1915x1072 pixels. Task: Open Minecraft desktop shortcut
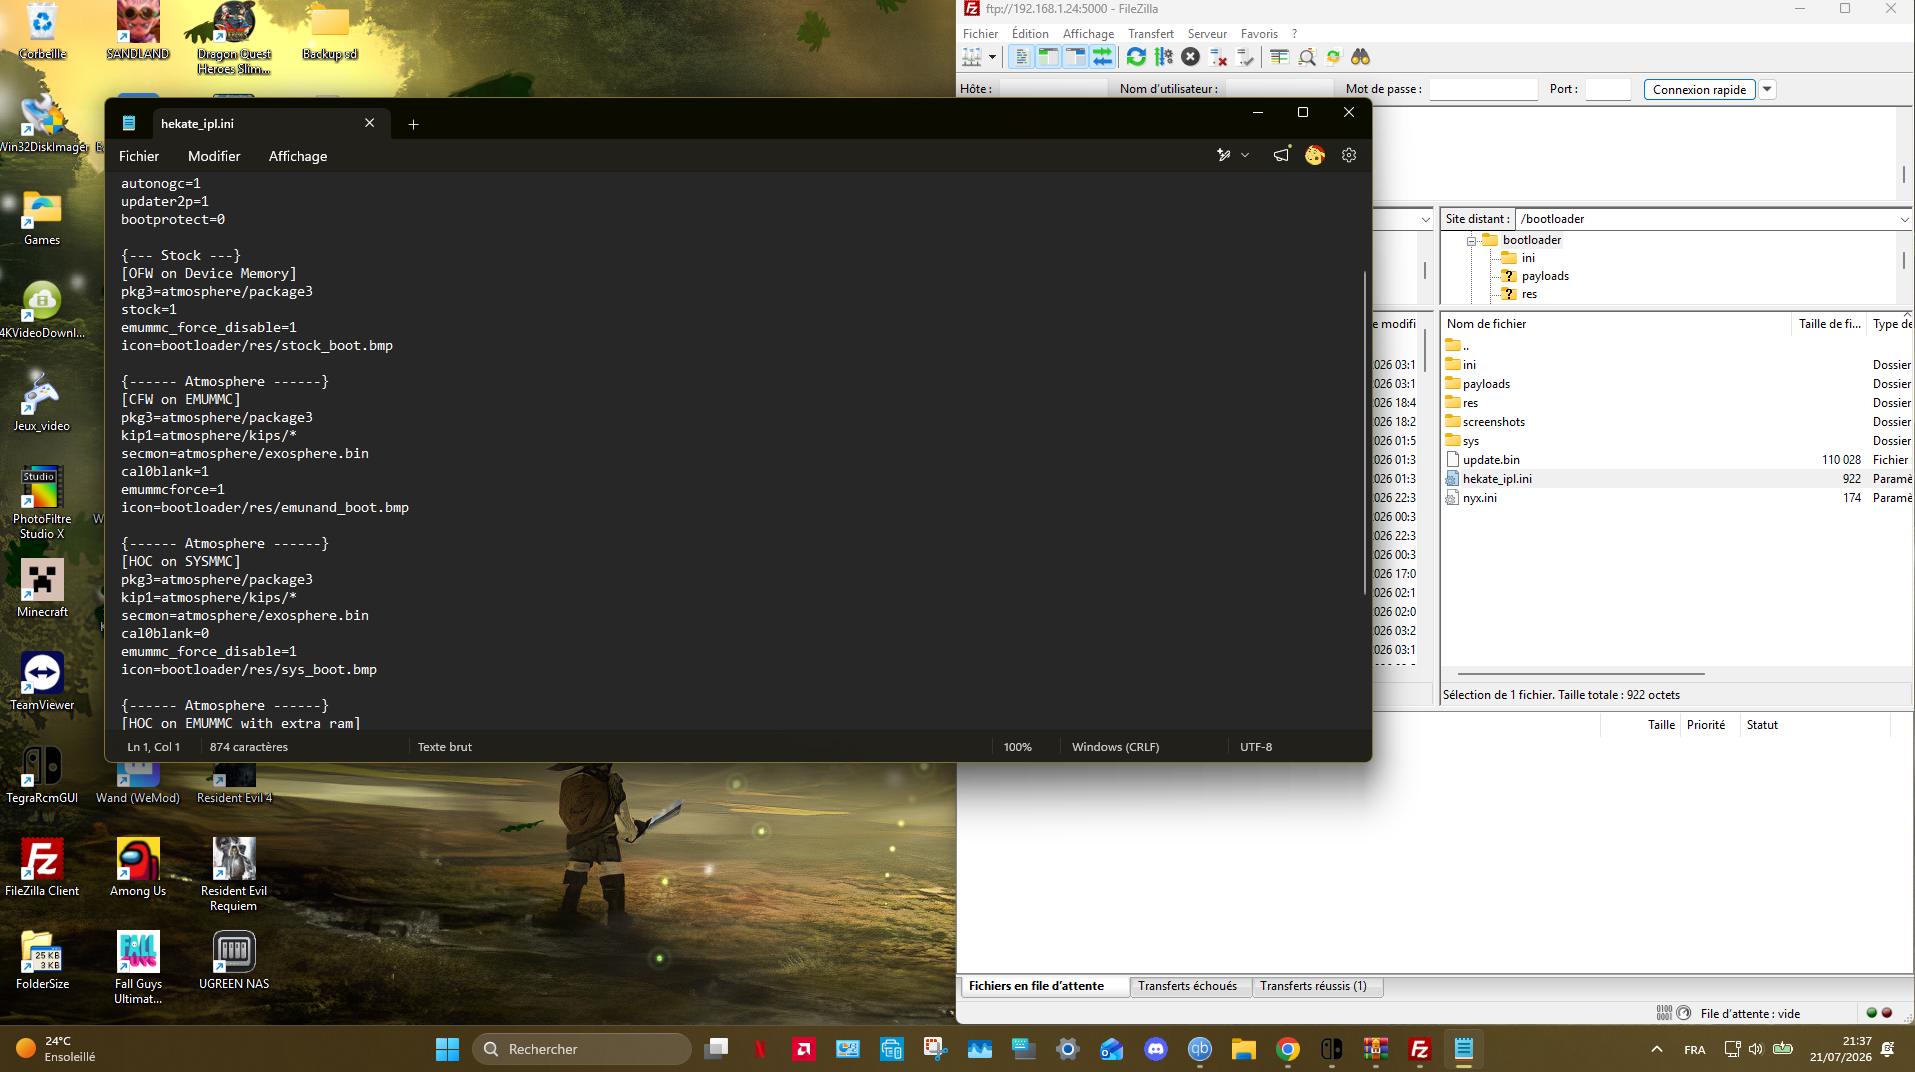[x=42, y=588]
